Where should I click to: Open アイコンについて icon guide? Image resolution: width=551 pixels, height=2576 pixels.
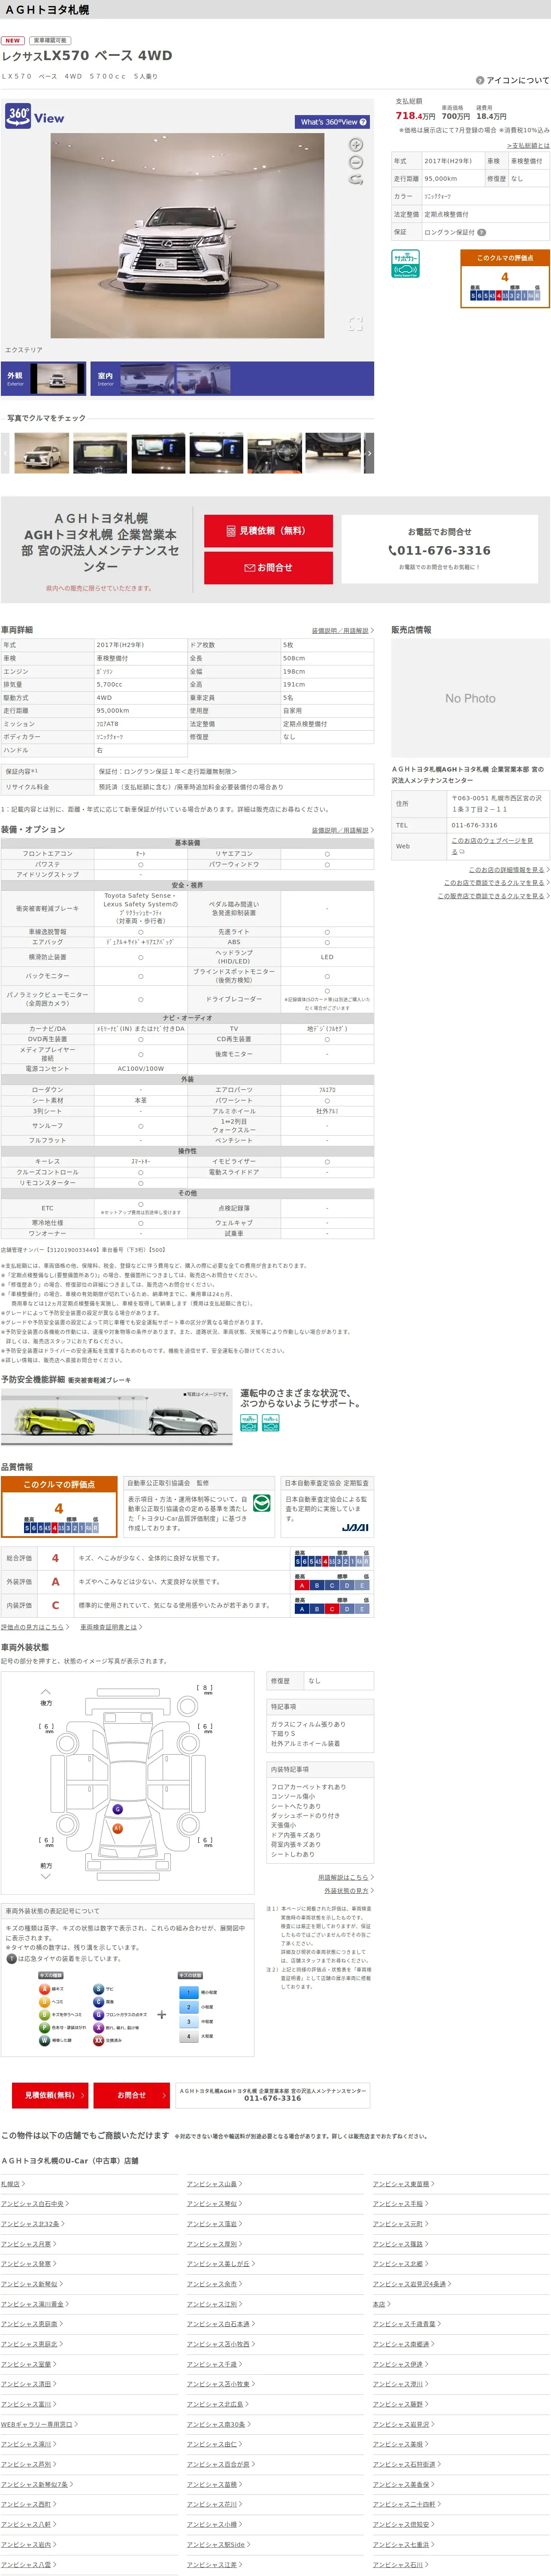(512, 80)
